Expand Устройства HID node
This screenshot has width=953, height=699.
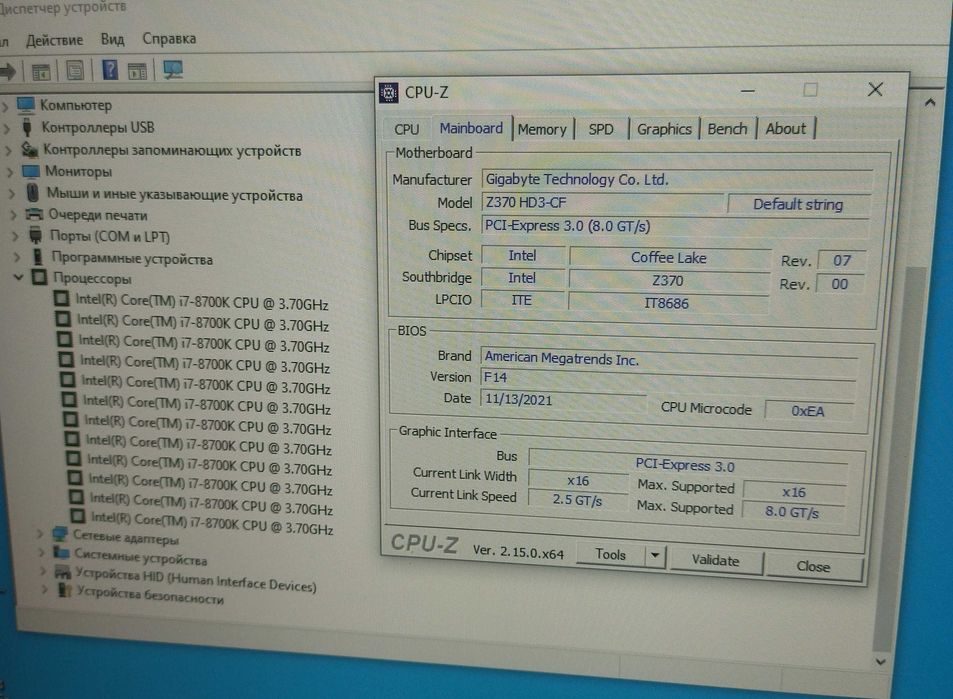coord(43,571)
